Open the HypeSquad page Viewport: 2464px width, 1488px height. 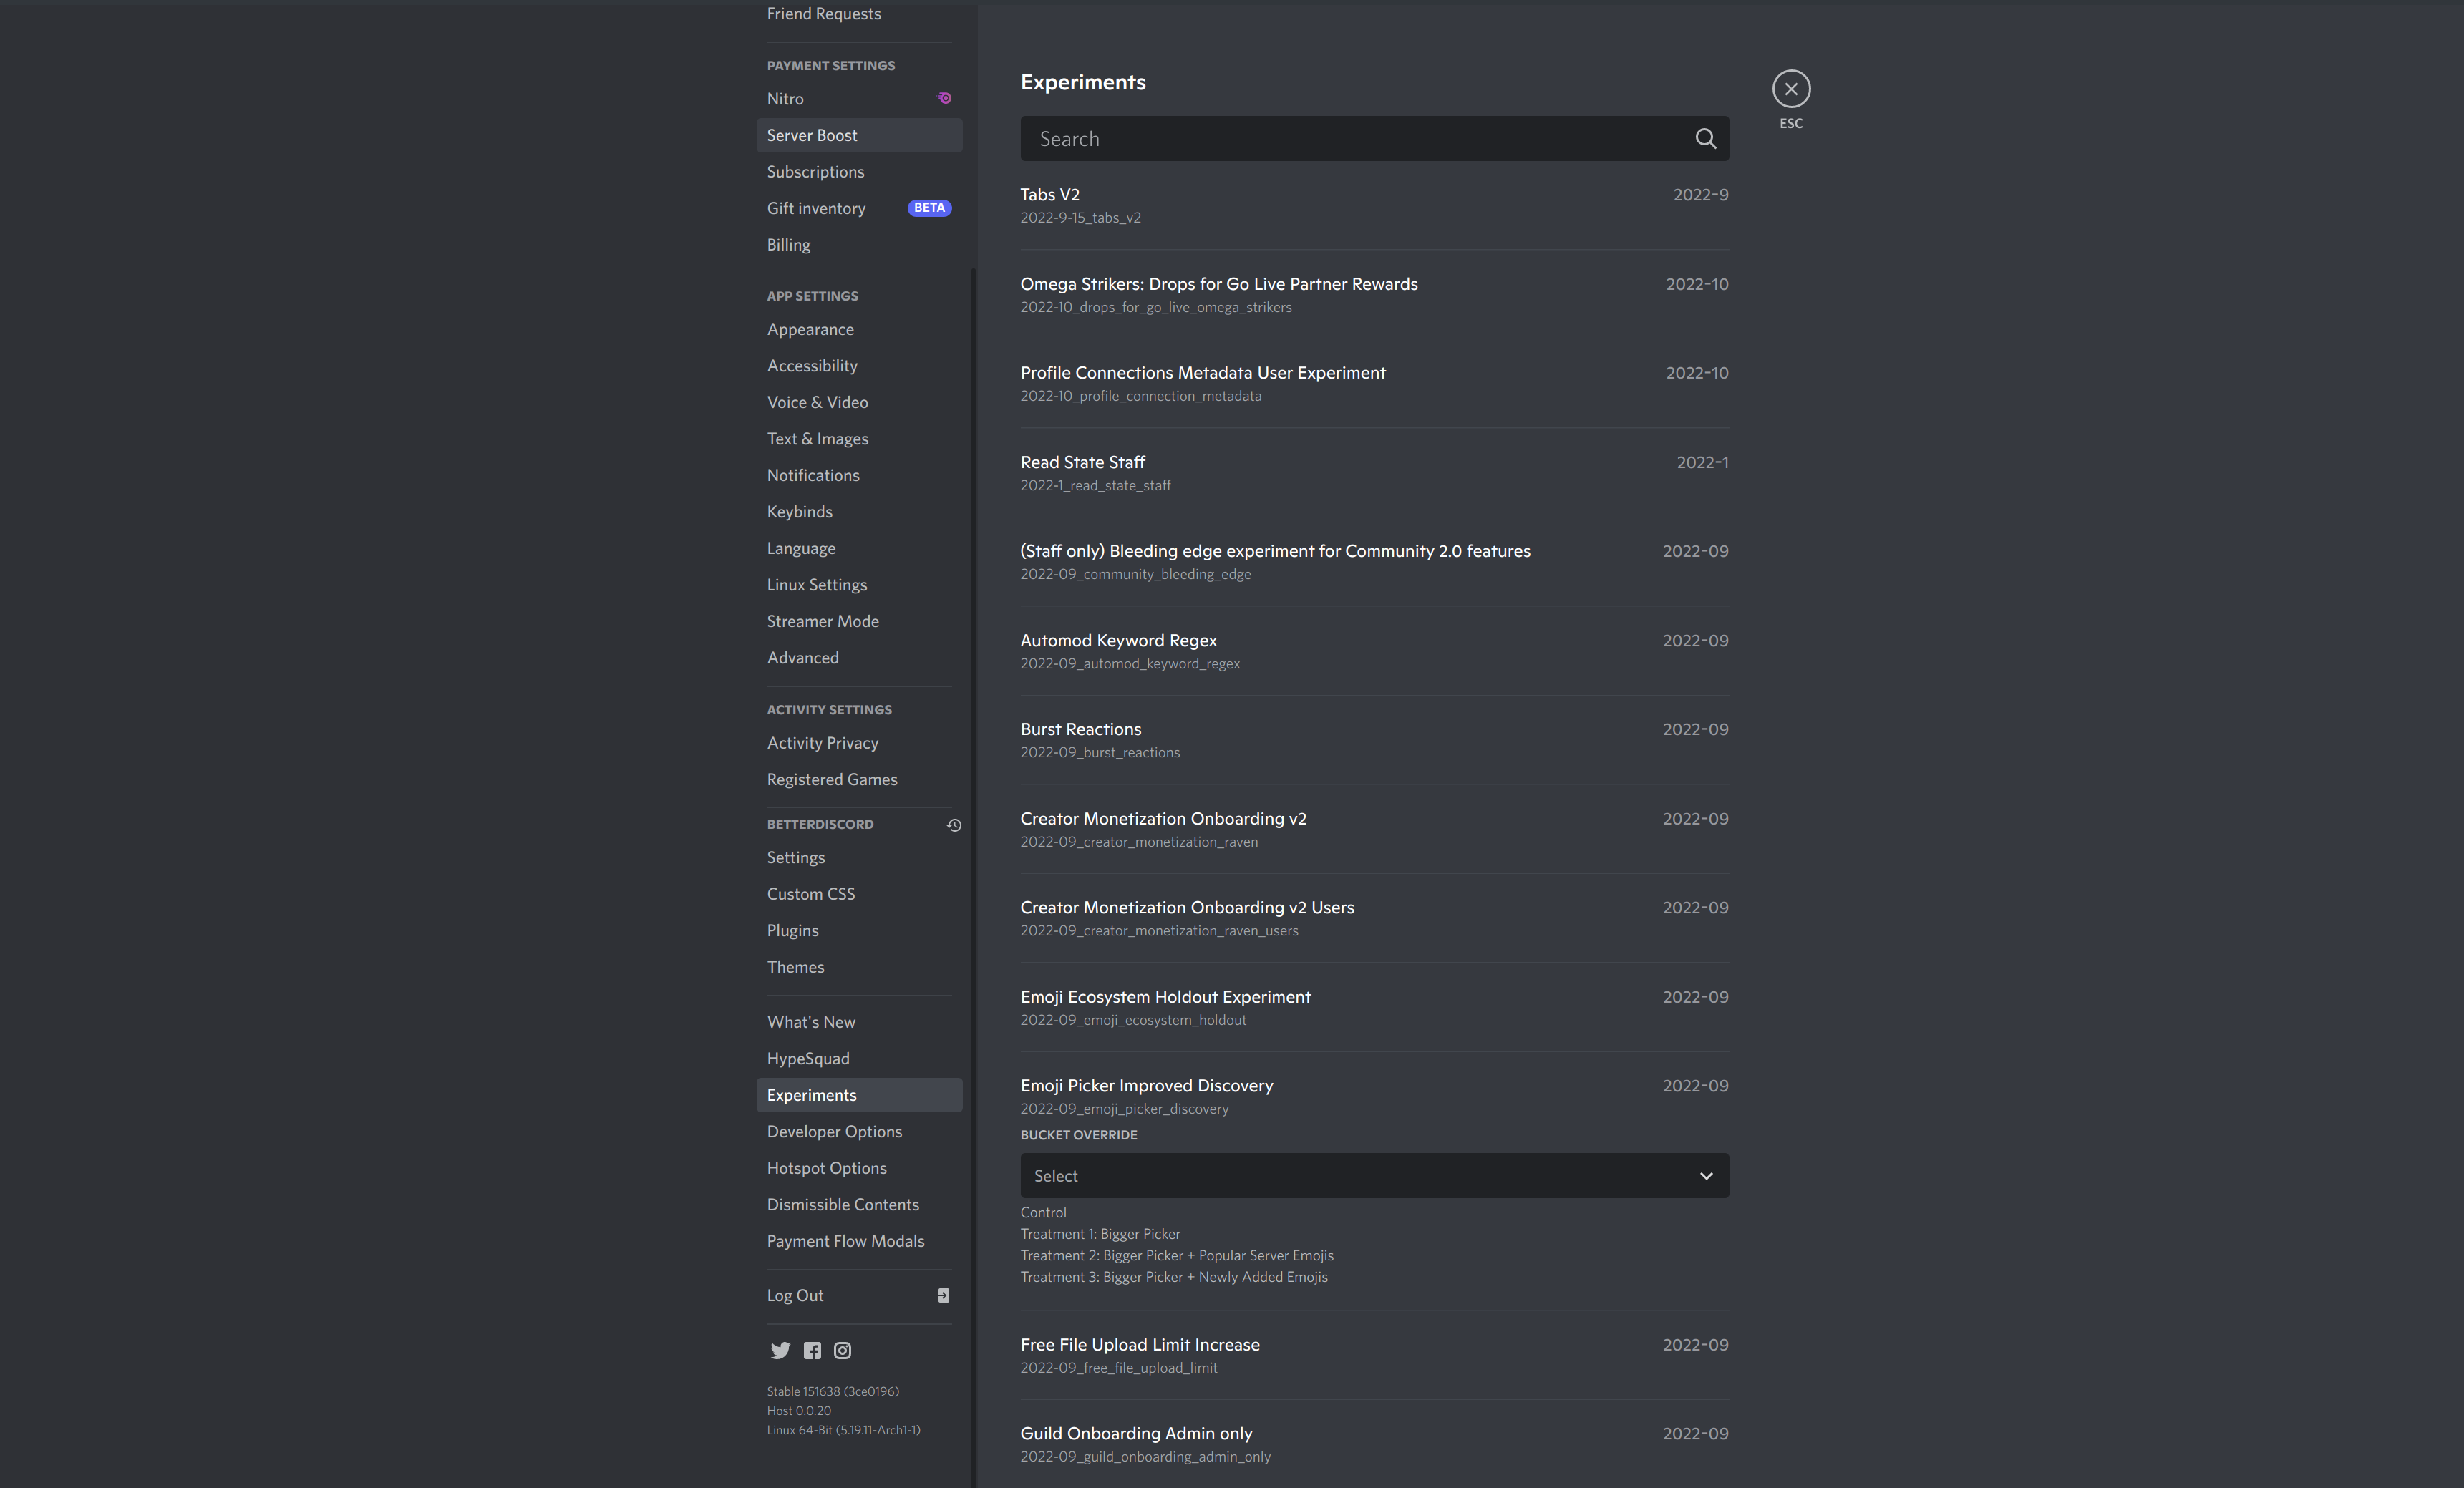[807, 1058]
